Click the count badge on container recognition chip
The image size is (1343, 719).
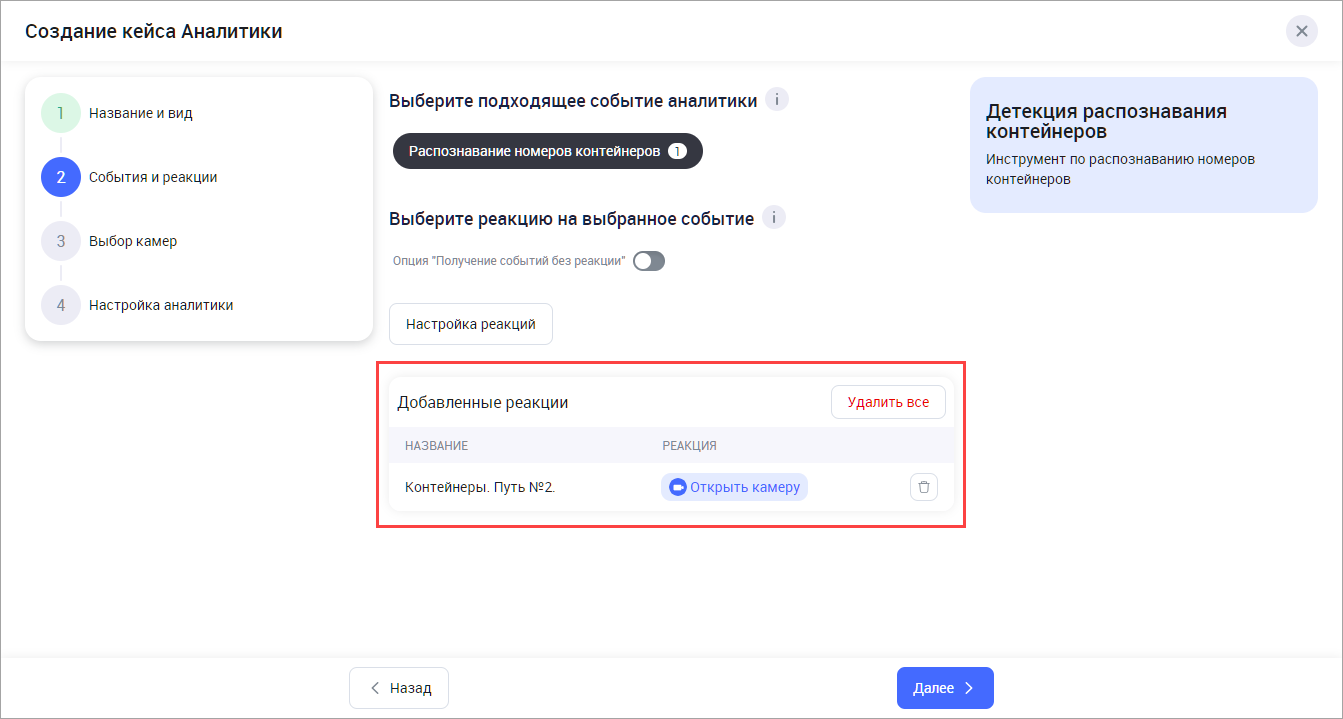[677, 151]
